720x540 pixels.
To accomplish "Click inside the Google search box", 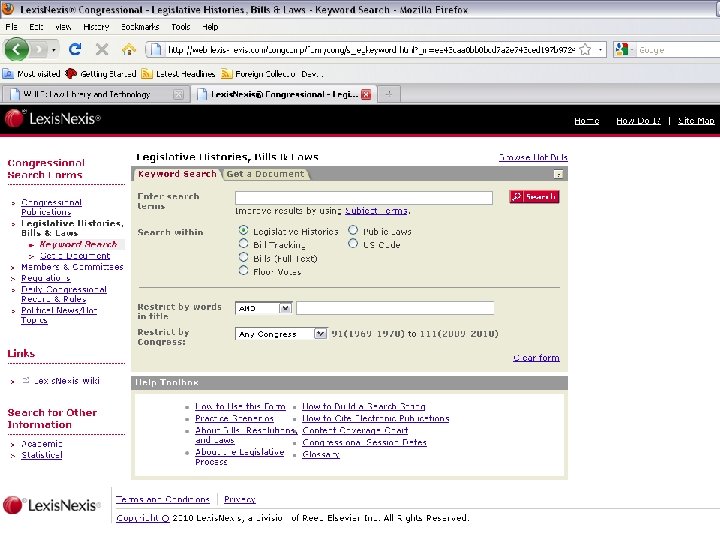I will (x=677, y=50).
